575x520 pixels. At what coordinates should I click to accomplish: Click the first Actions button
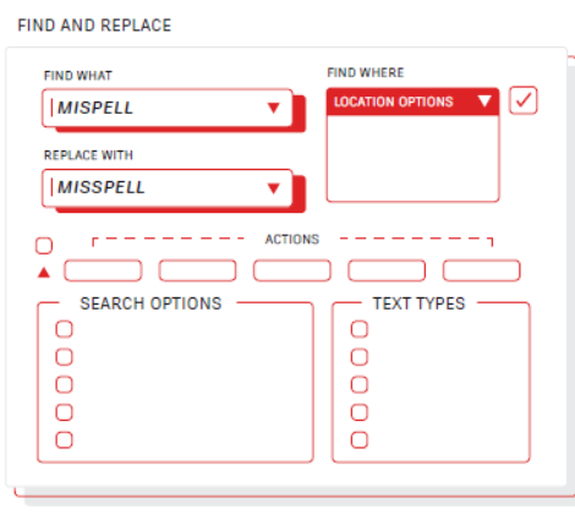point(103,271)
